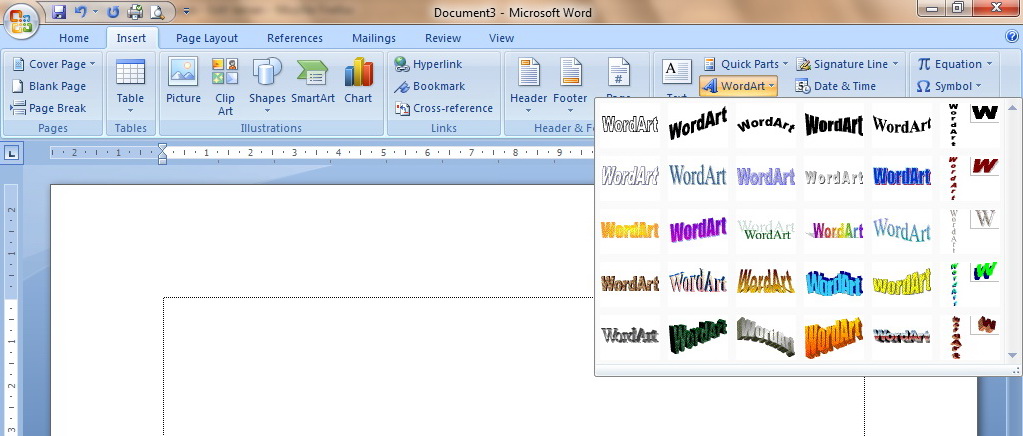Click the Equation button
This screenshot has height=436, width=1023.
point(954,64)
